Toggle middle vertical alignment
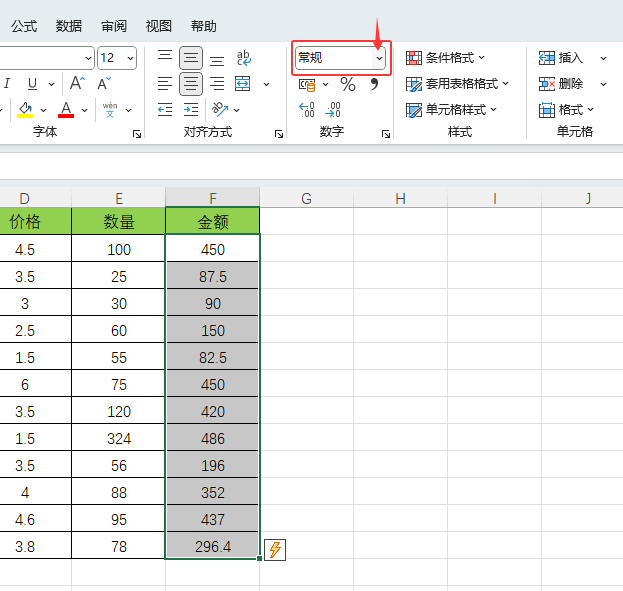 point(191,58)
